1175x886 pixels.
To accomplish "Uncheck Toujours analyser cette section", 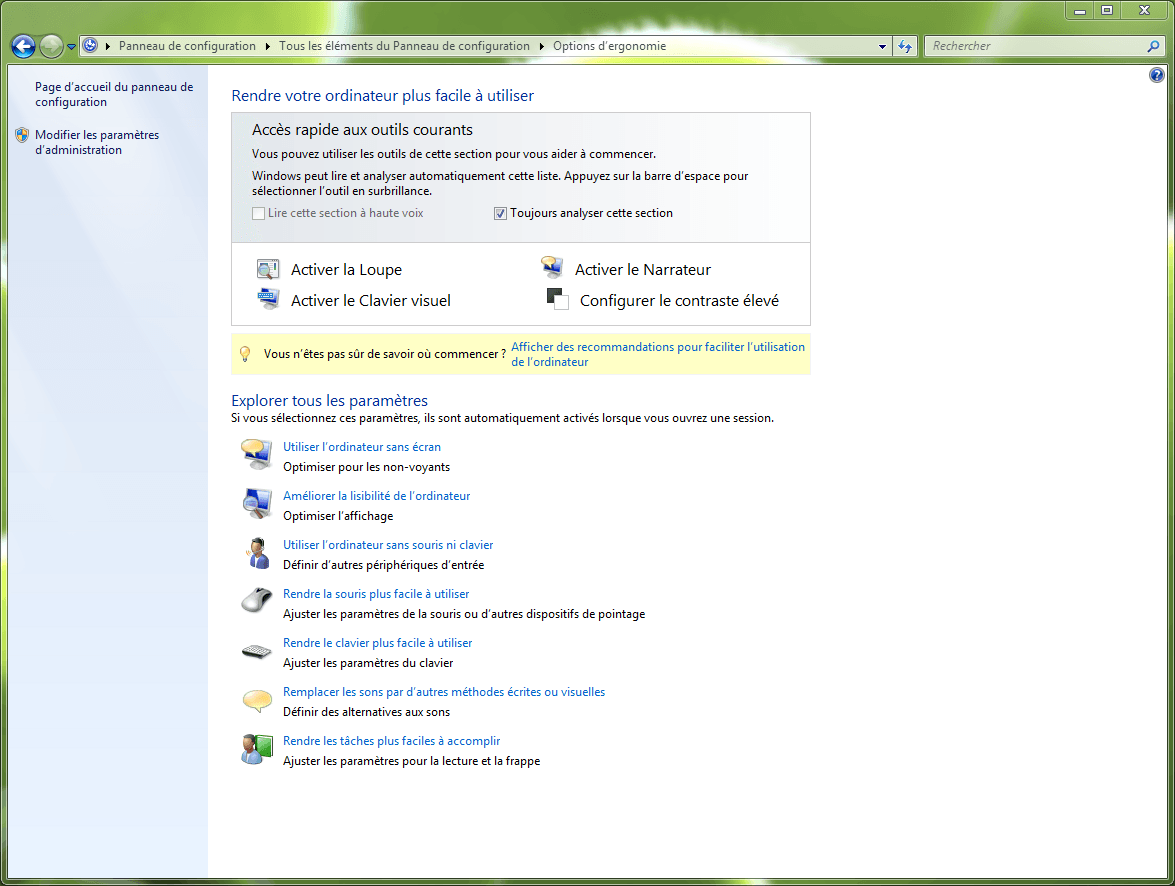I will (500, 214).
